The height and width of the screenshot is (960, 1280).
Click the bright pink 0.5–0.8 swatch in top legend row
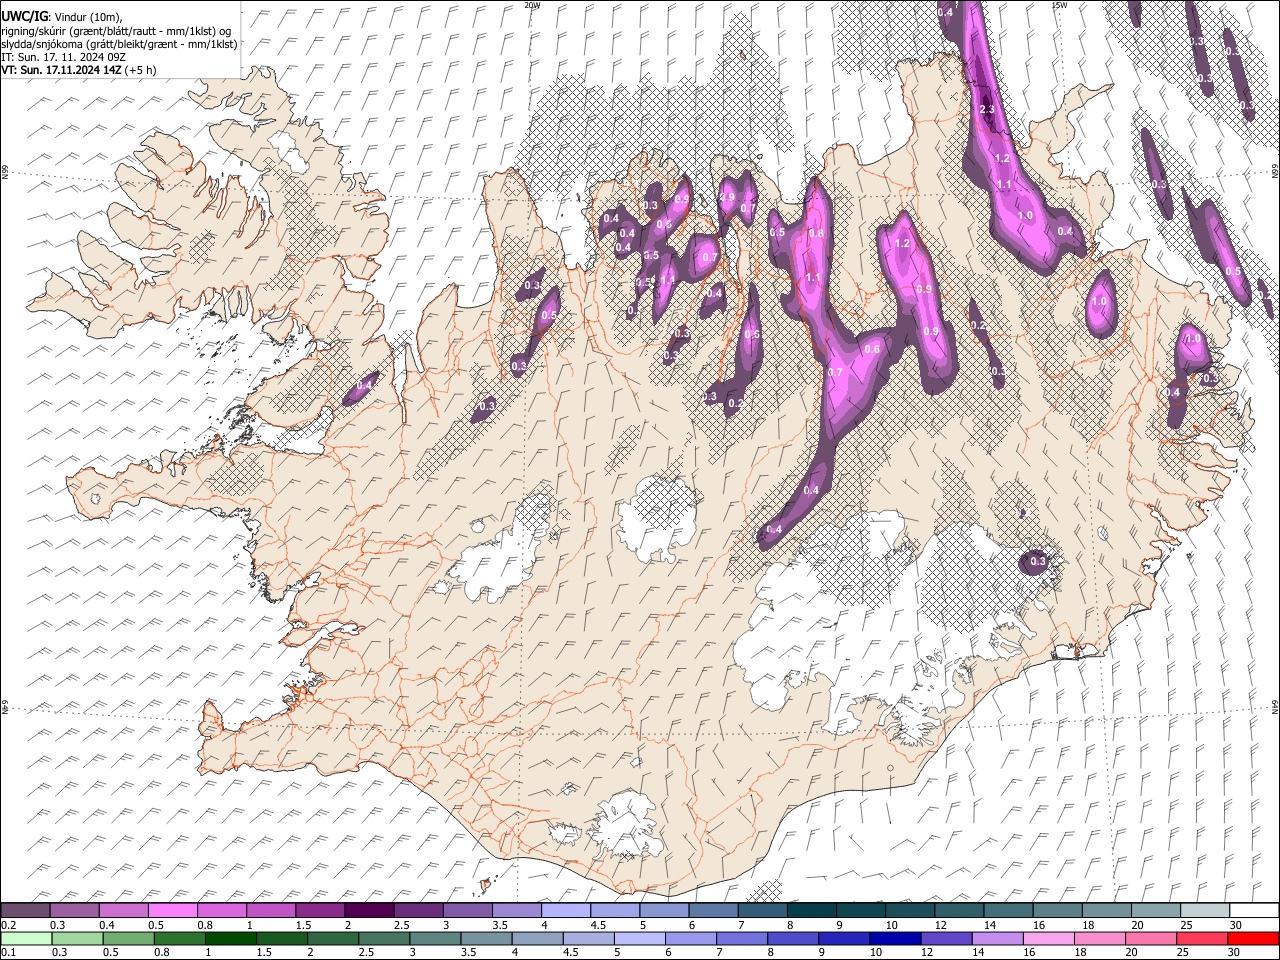click(x=173, y=910)
